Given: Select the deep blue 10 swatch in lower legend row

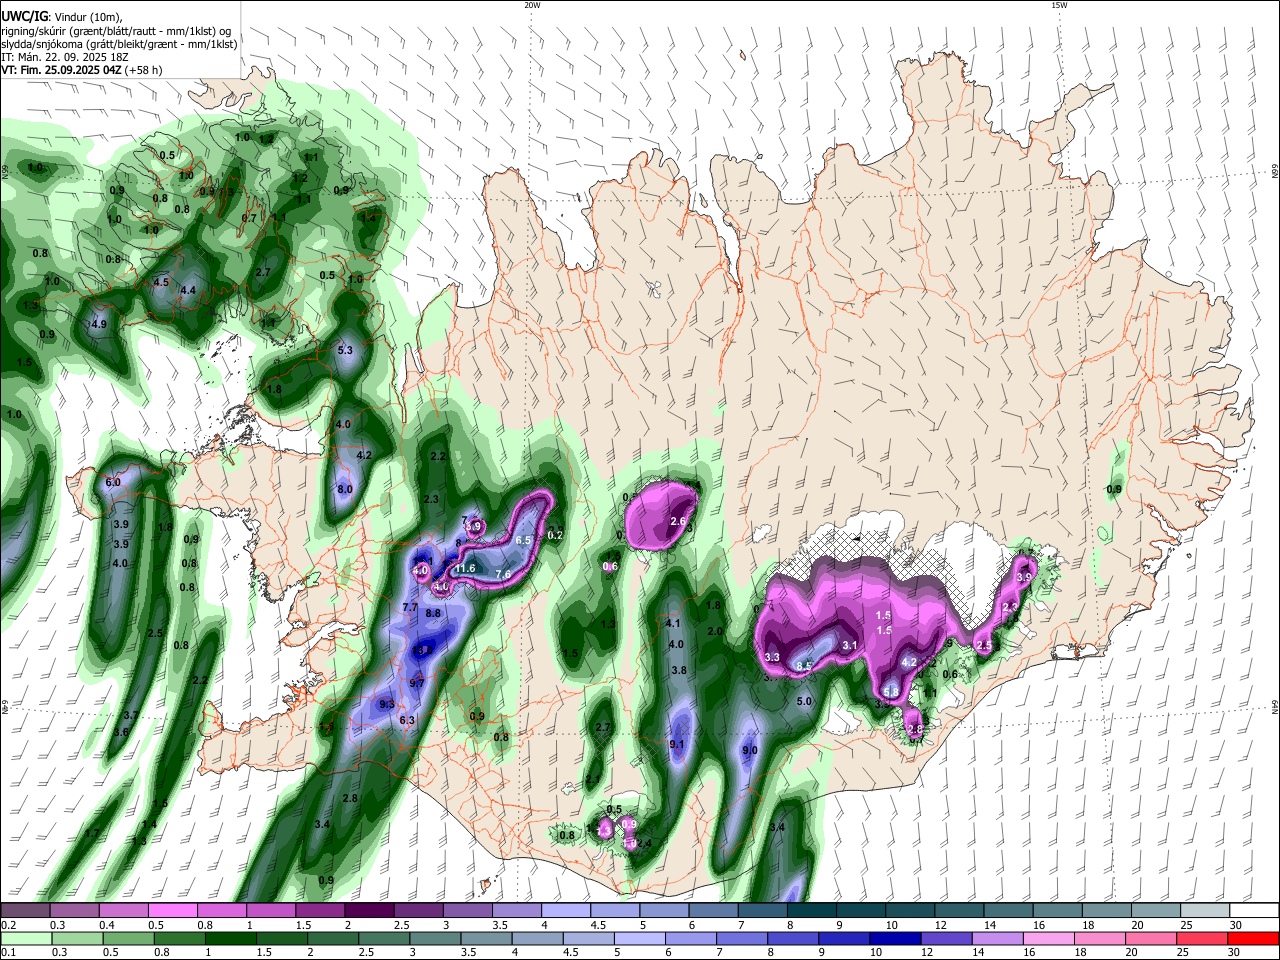Looking at the screenshot, I should click(896, 938).
